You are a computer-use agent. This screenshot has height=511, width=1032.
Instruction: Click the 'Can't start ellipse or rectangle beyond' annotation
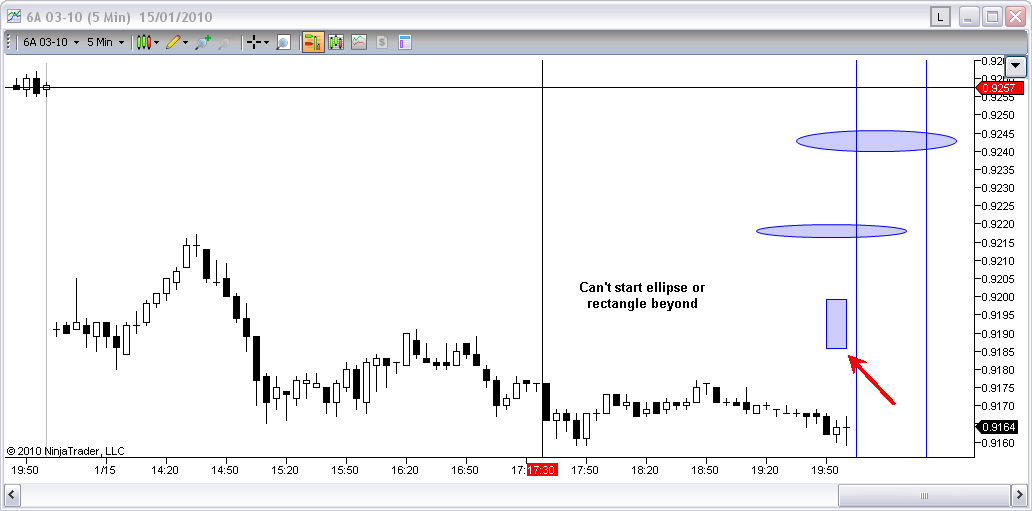click(x=642, y=296)
